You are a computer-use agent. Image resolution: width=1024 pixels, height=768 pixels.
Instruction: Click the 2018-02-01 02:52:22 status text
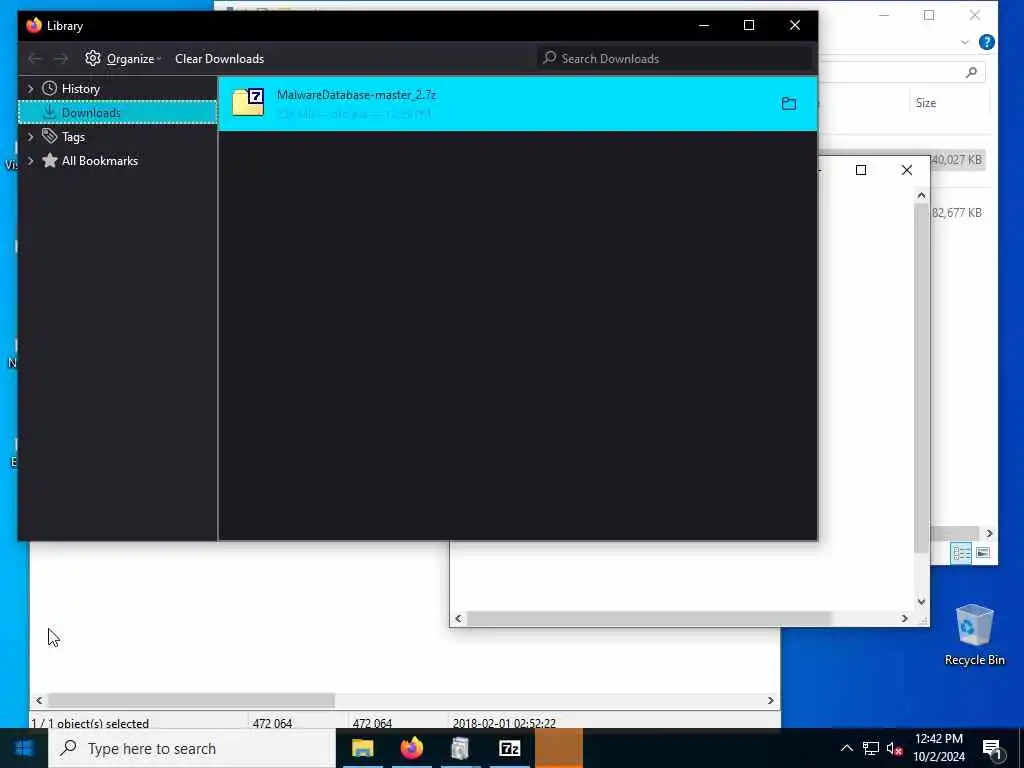point(504,723)
